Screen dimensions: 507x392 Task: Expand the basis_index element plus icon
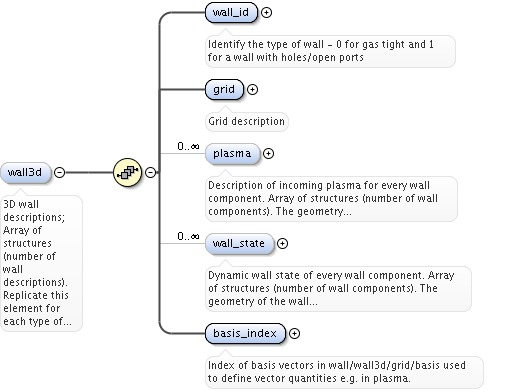click(294, 333)
